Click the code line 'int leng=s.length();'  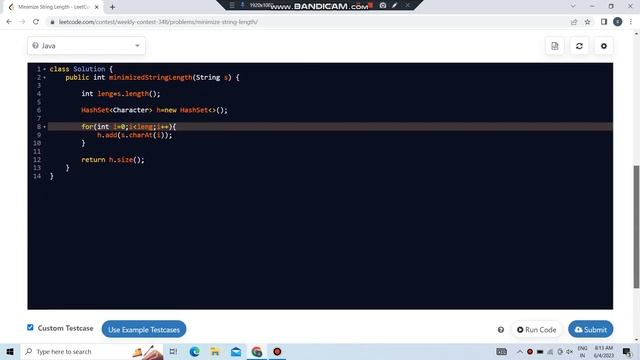(120, 94)
